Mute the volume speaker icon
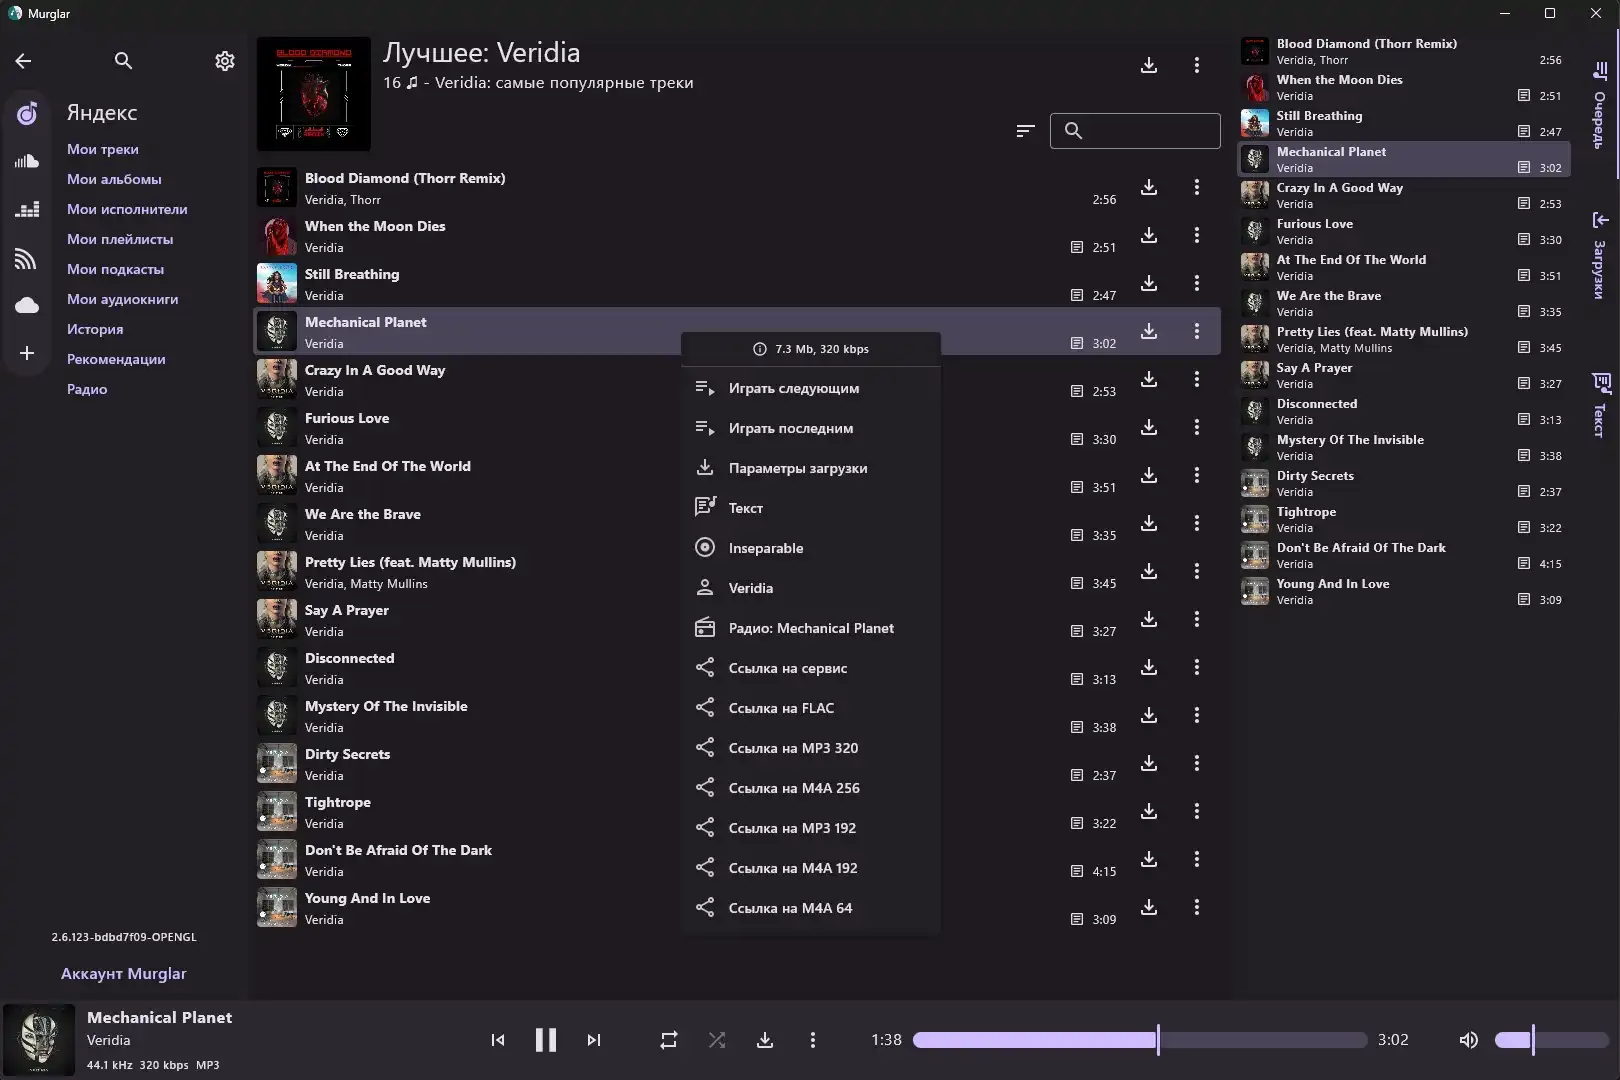The height and width of the screenshot is (1080, 1620). pyautogui.click(x=1468, y=1040)
